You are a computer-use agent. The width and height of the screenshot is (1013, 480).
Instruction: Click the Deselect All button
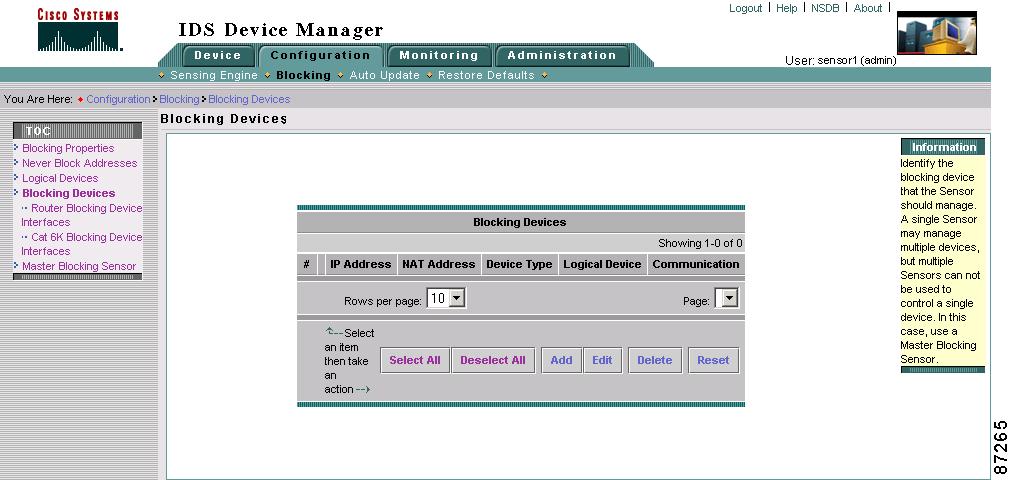click(x=493, y=360)
